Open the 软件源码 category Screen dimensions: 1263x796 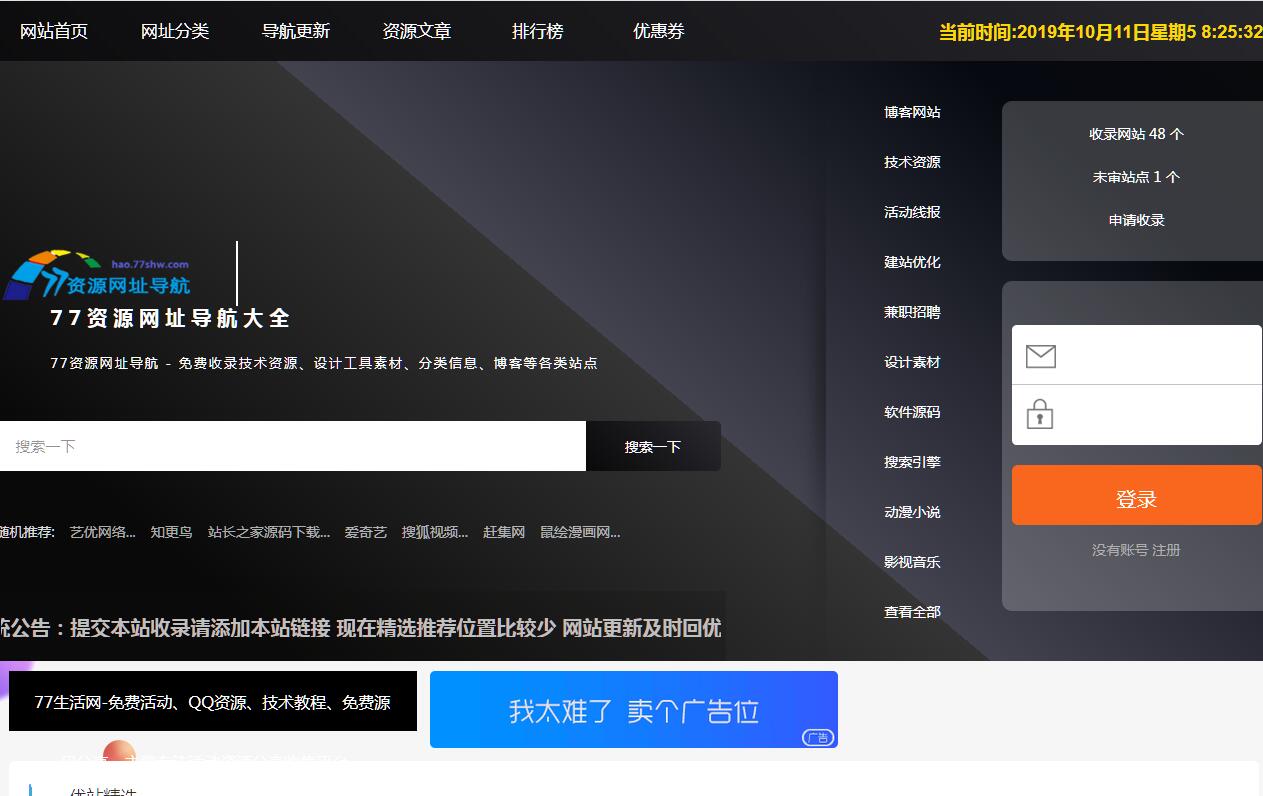tap(912, 412)
